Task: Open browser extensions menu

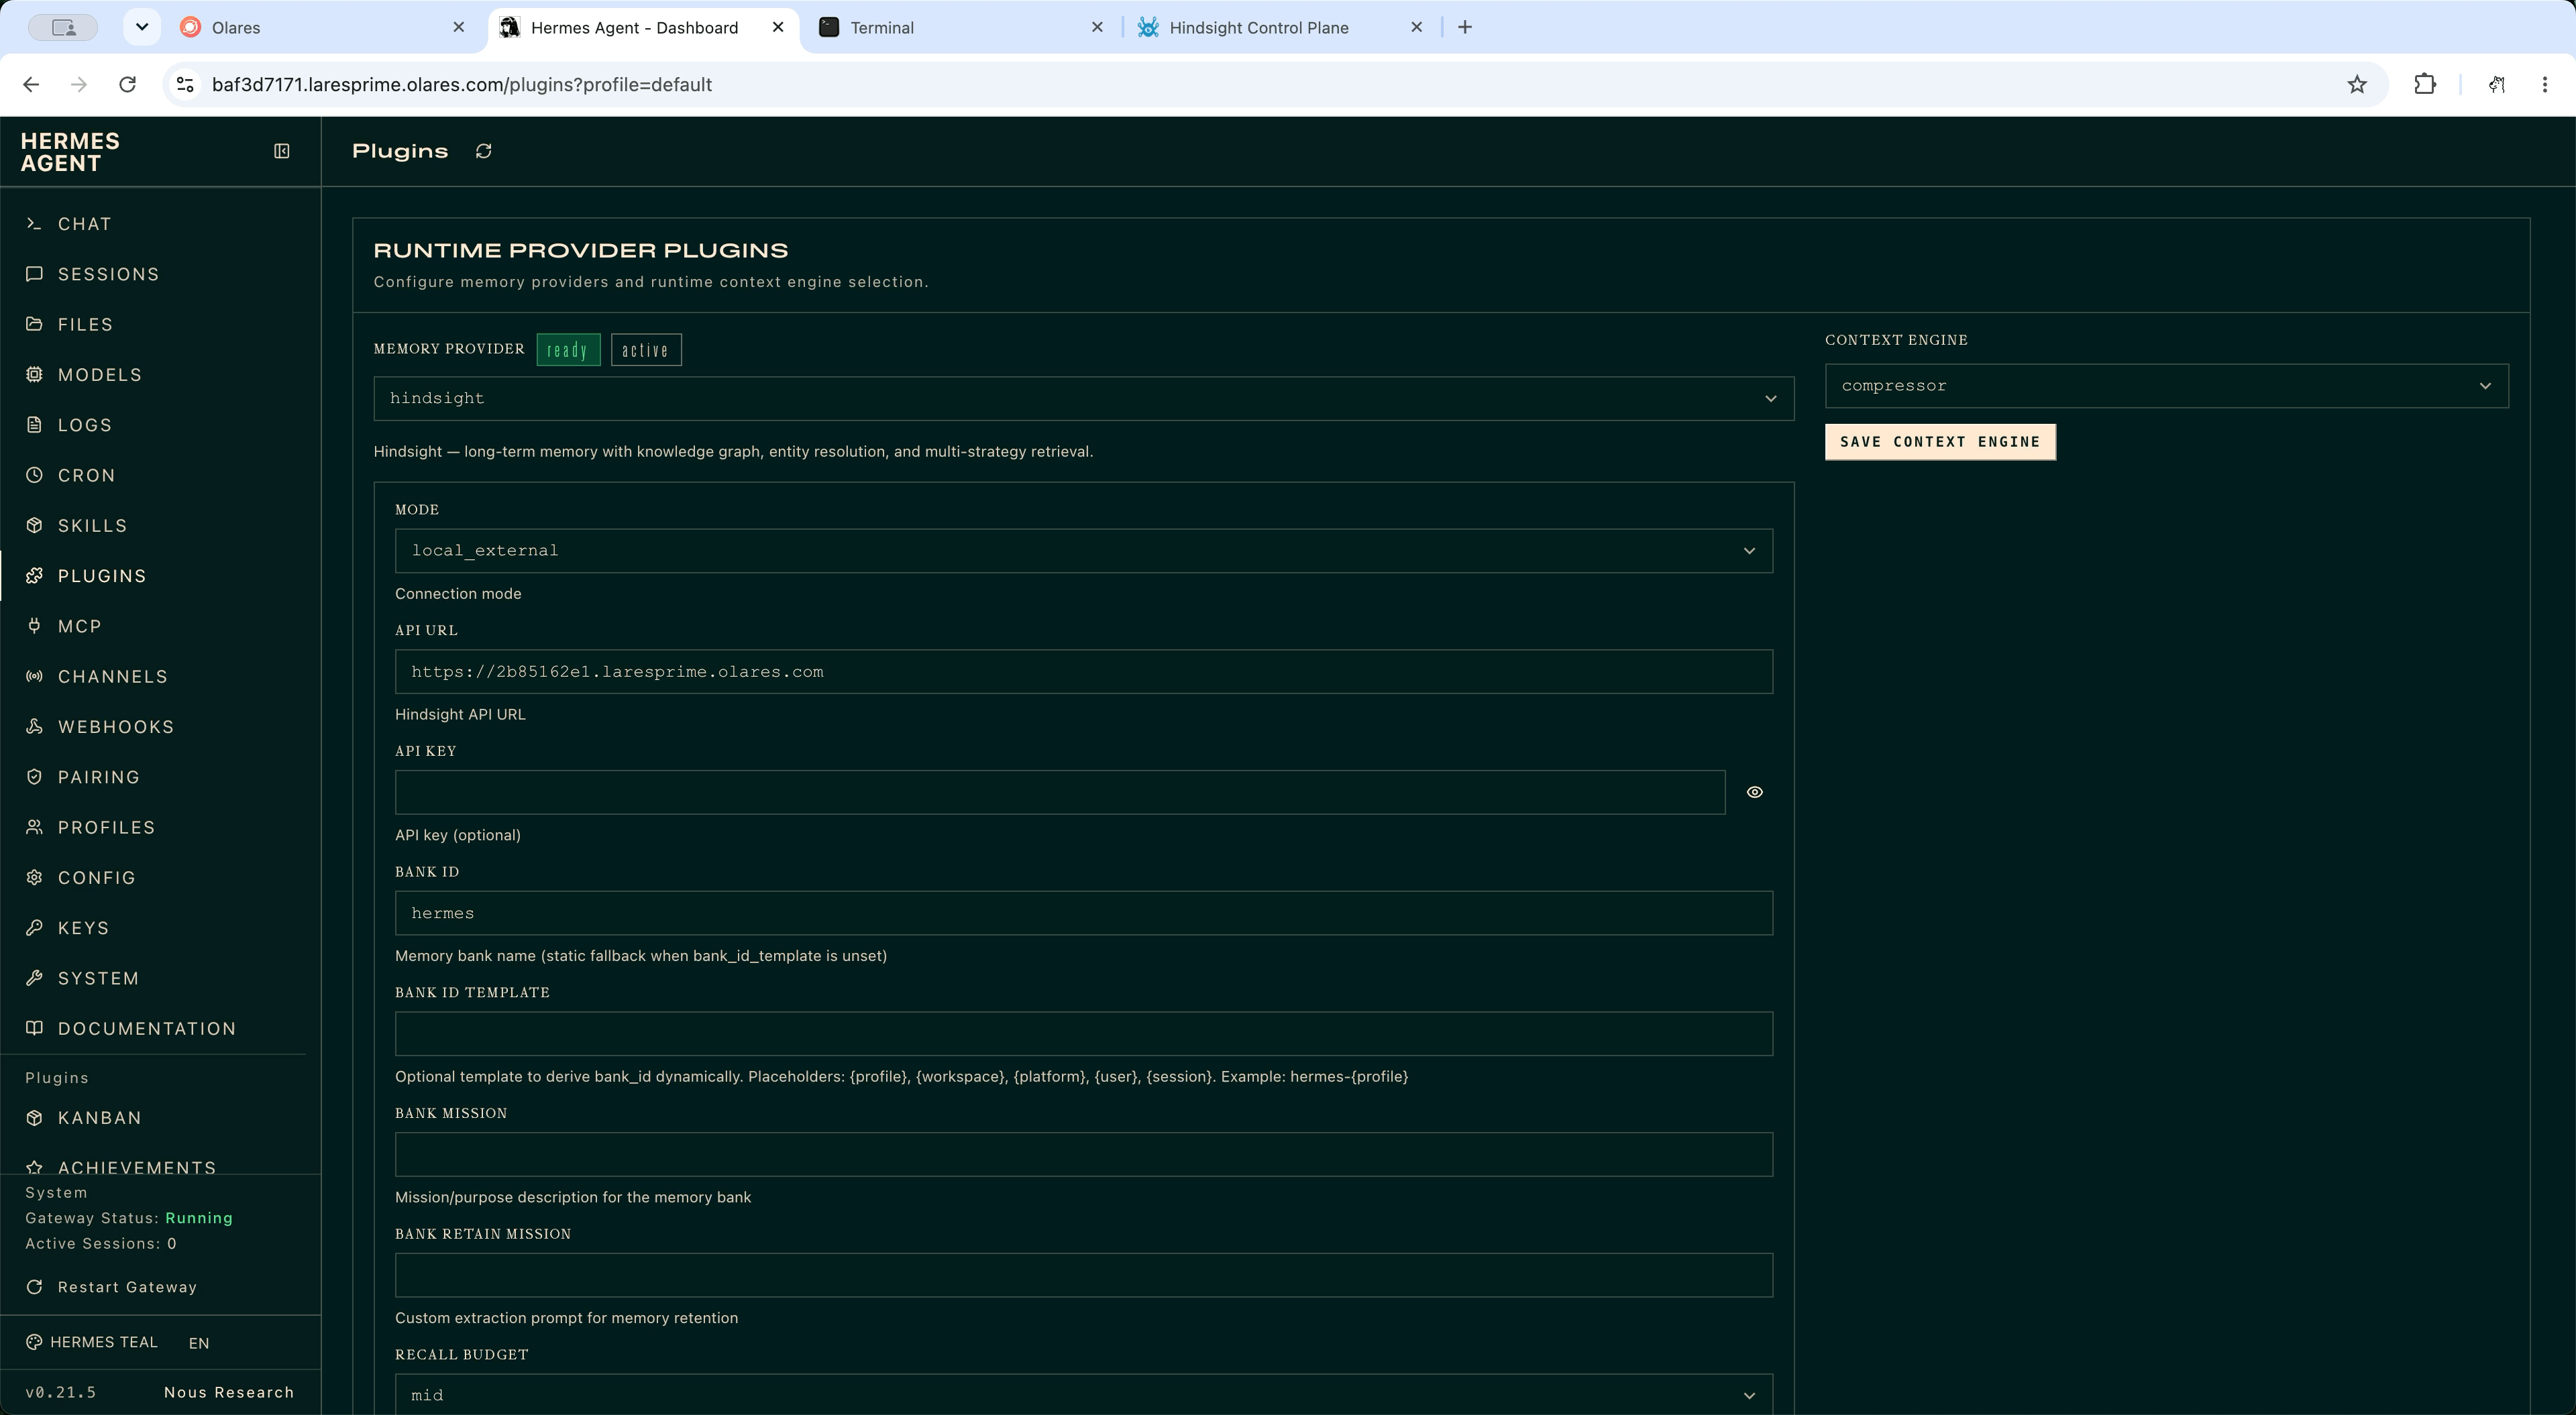Action: pos(2425,85)
